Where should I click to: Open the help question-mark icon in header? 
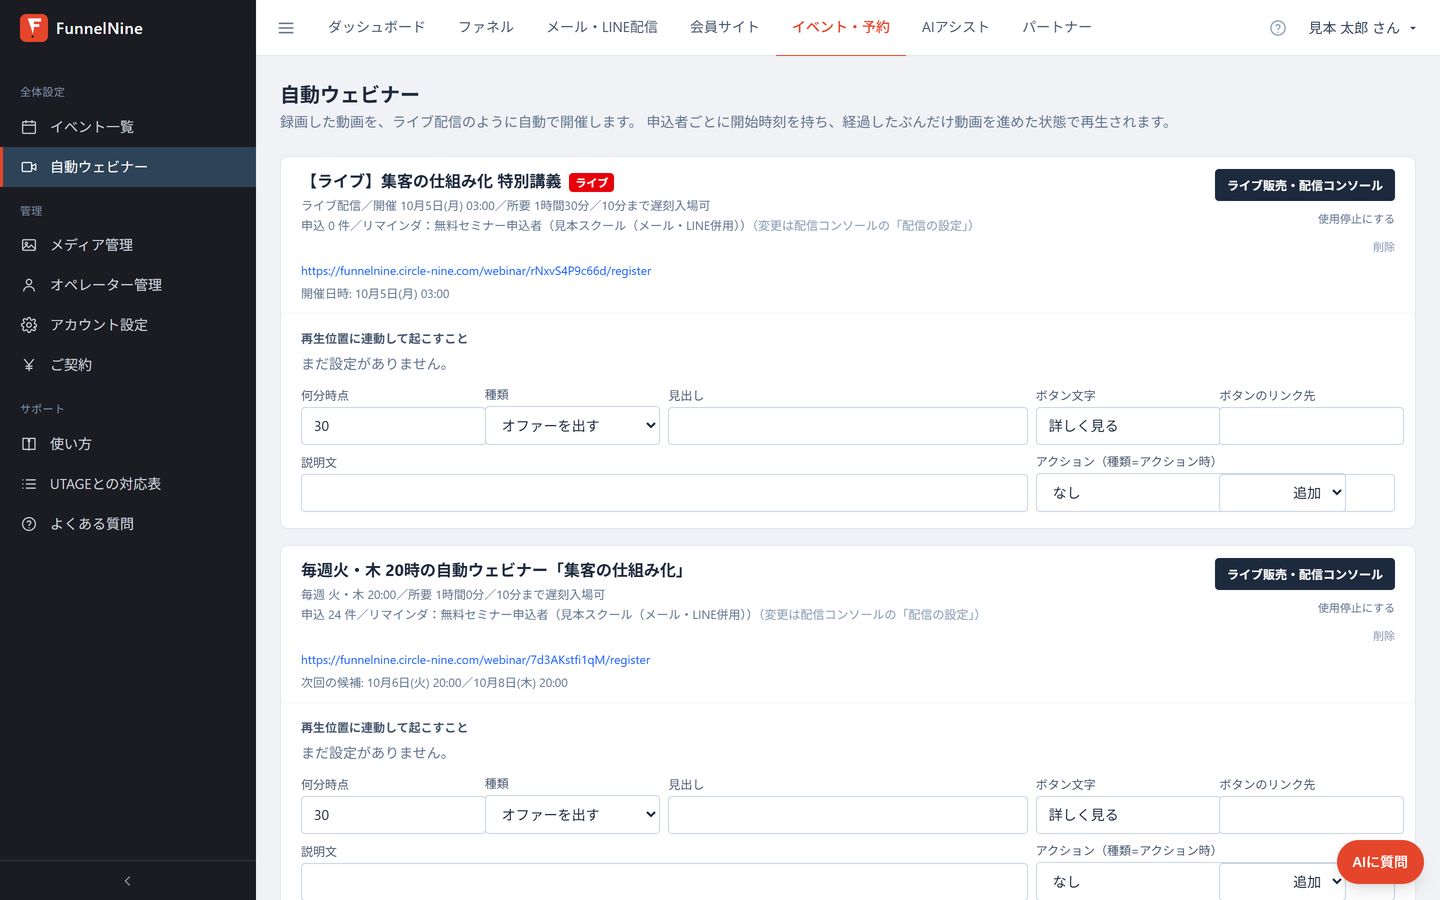coord(1278,28)
